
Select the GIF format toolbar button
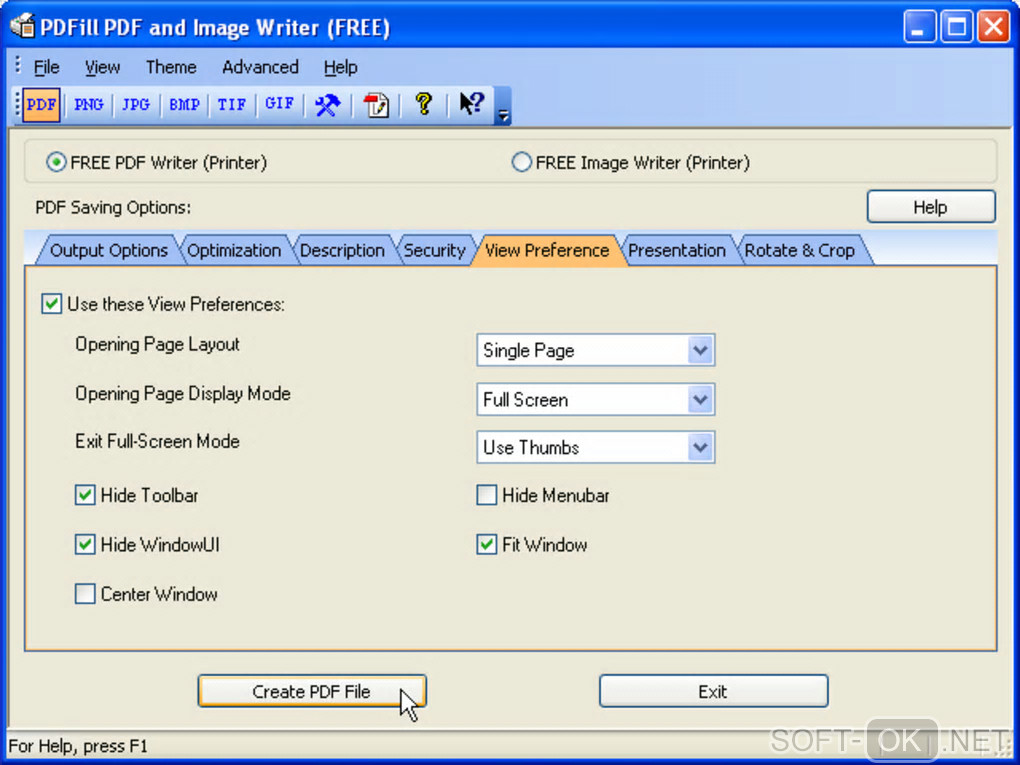point(280,105)
